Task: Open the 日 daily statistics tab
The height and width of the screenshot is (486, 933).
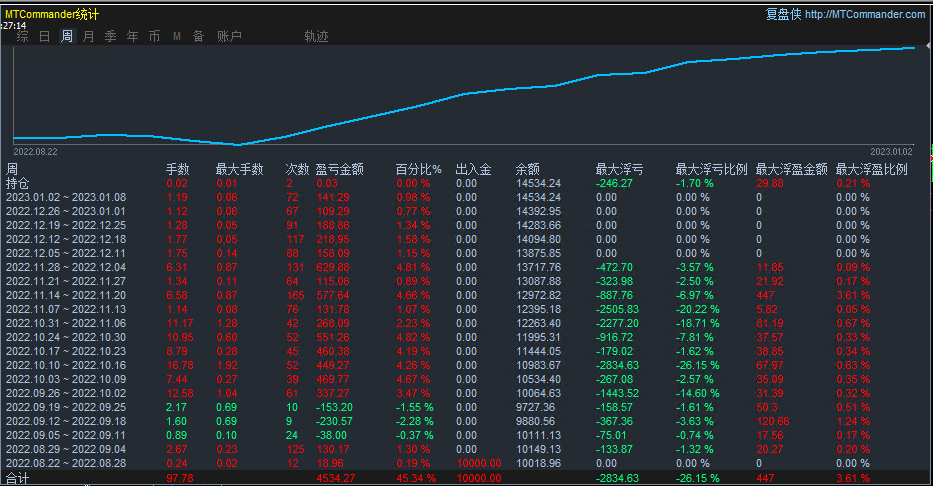Action: (x=45, y=36)
